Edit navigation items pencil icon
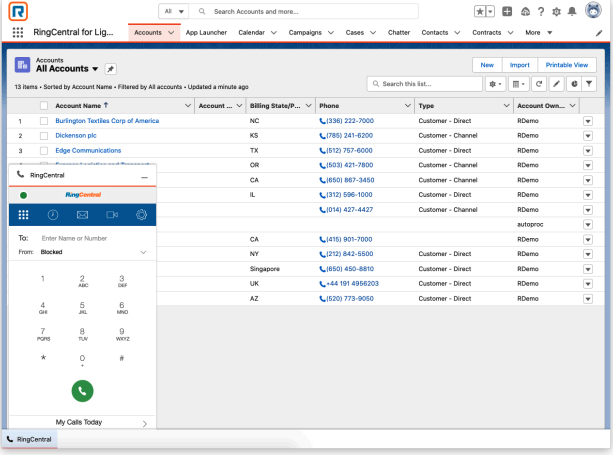Screen dimensions: 613x455 point(599,33)
